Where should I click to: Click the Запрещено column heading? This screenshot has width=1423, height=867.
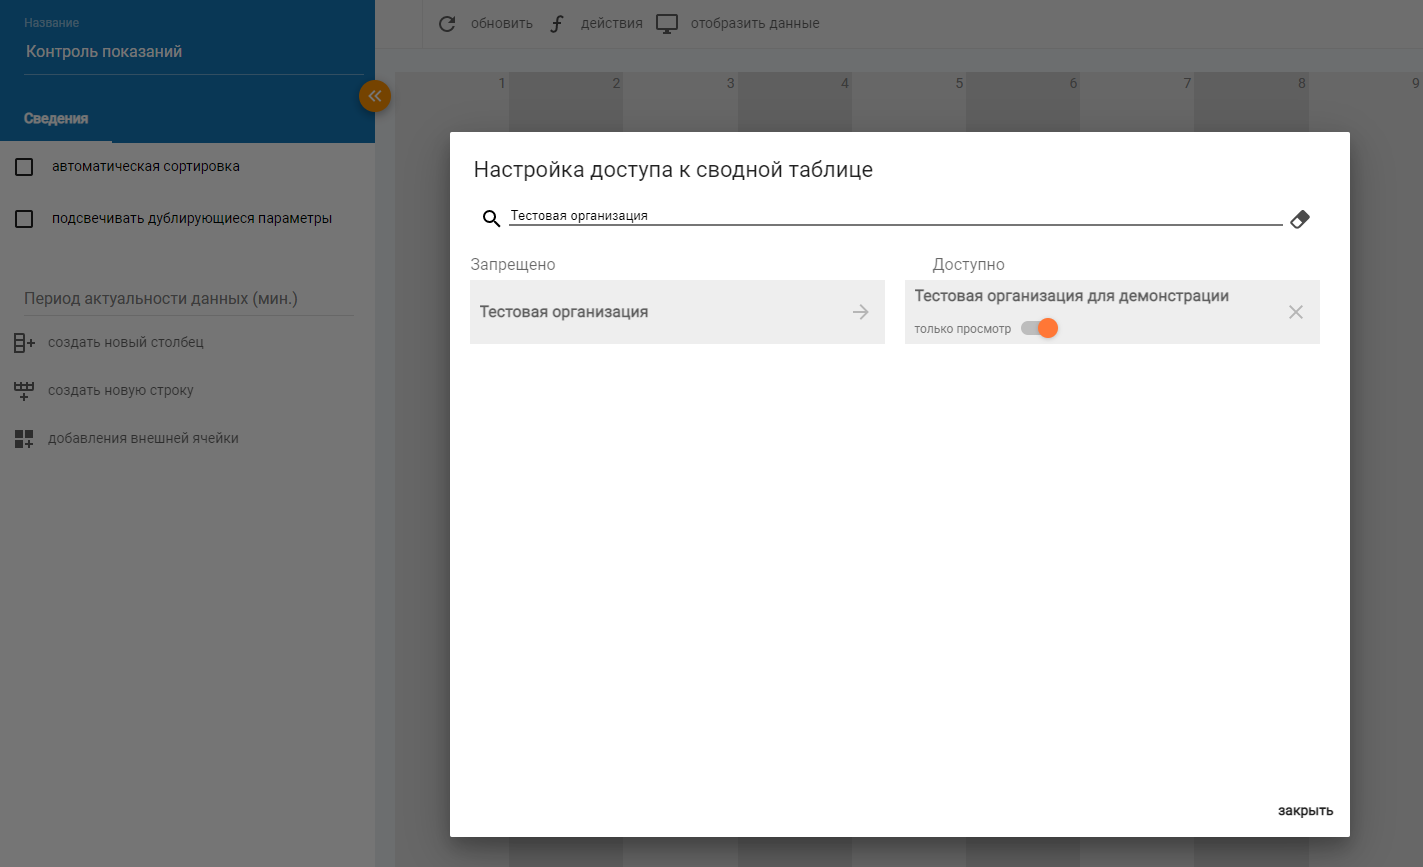coord(513,265)
